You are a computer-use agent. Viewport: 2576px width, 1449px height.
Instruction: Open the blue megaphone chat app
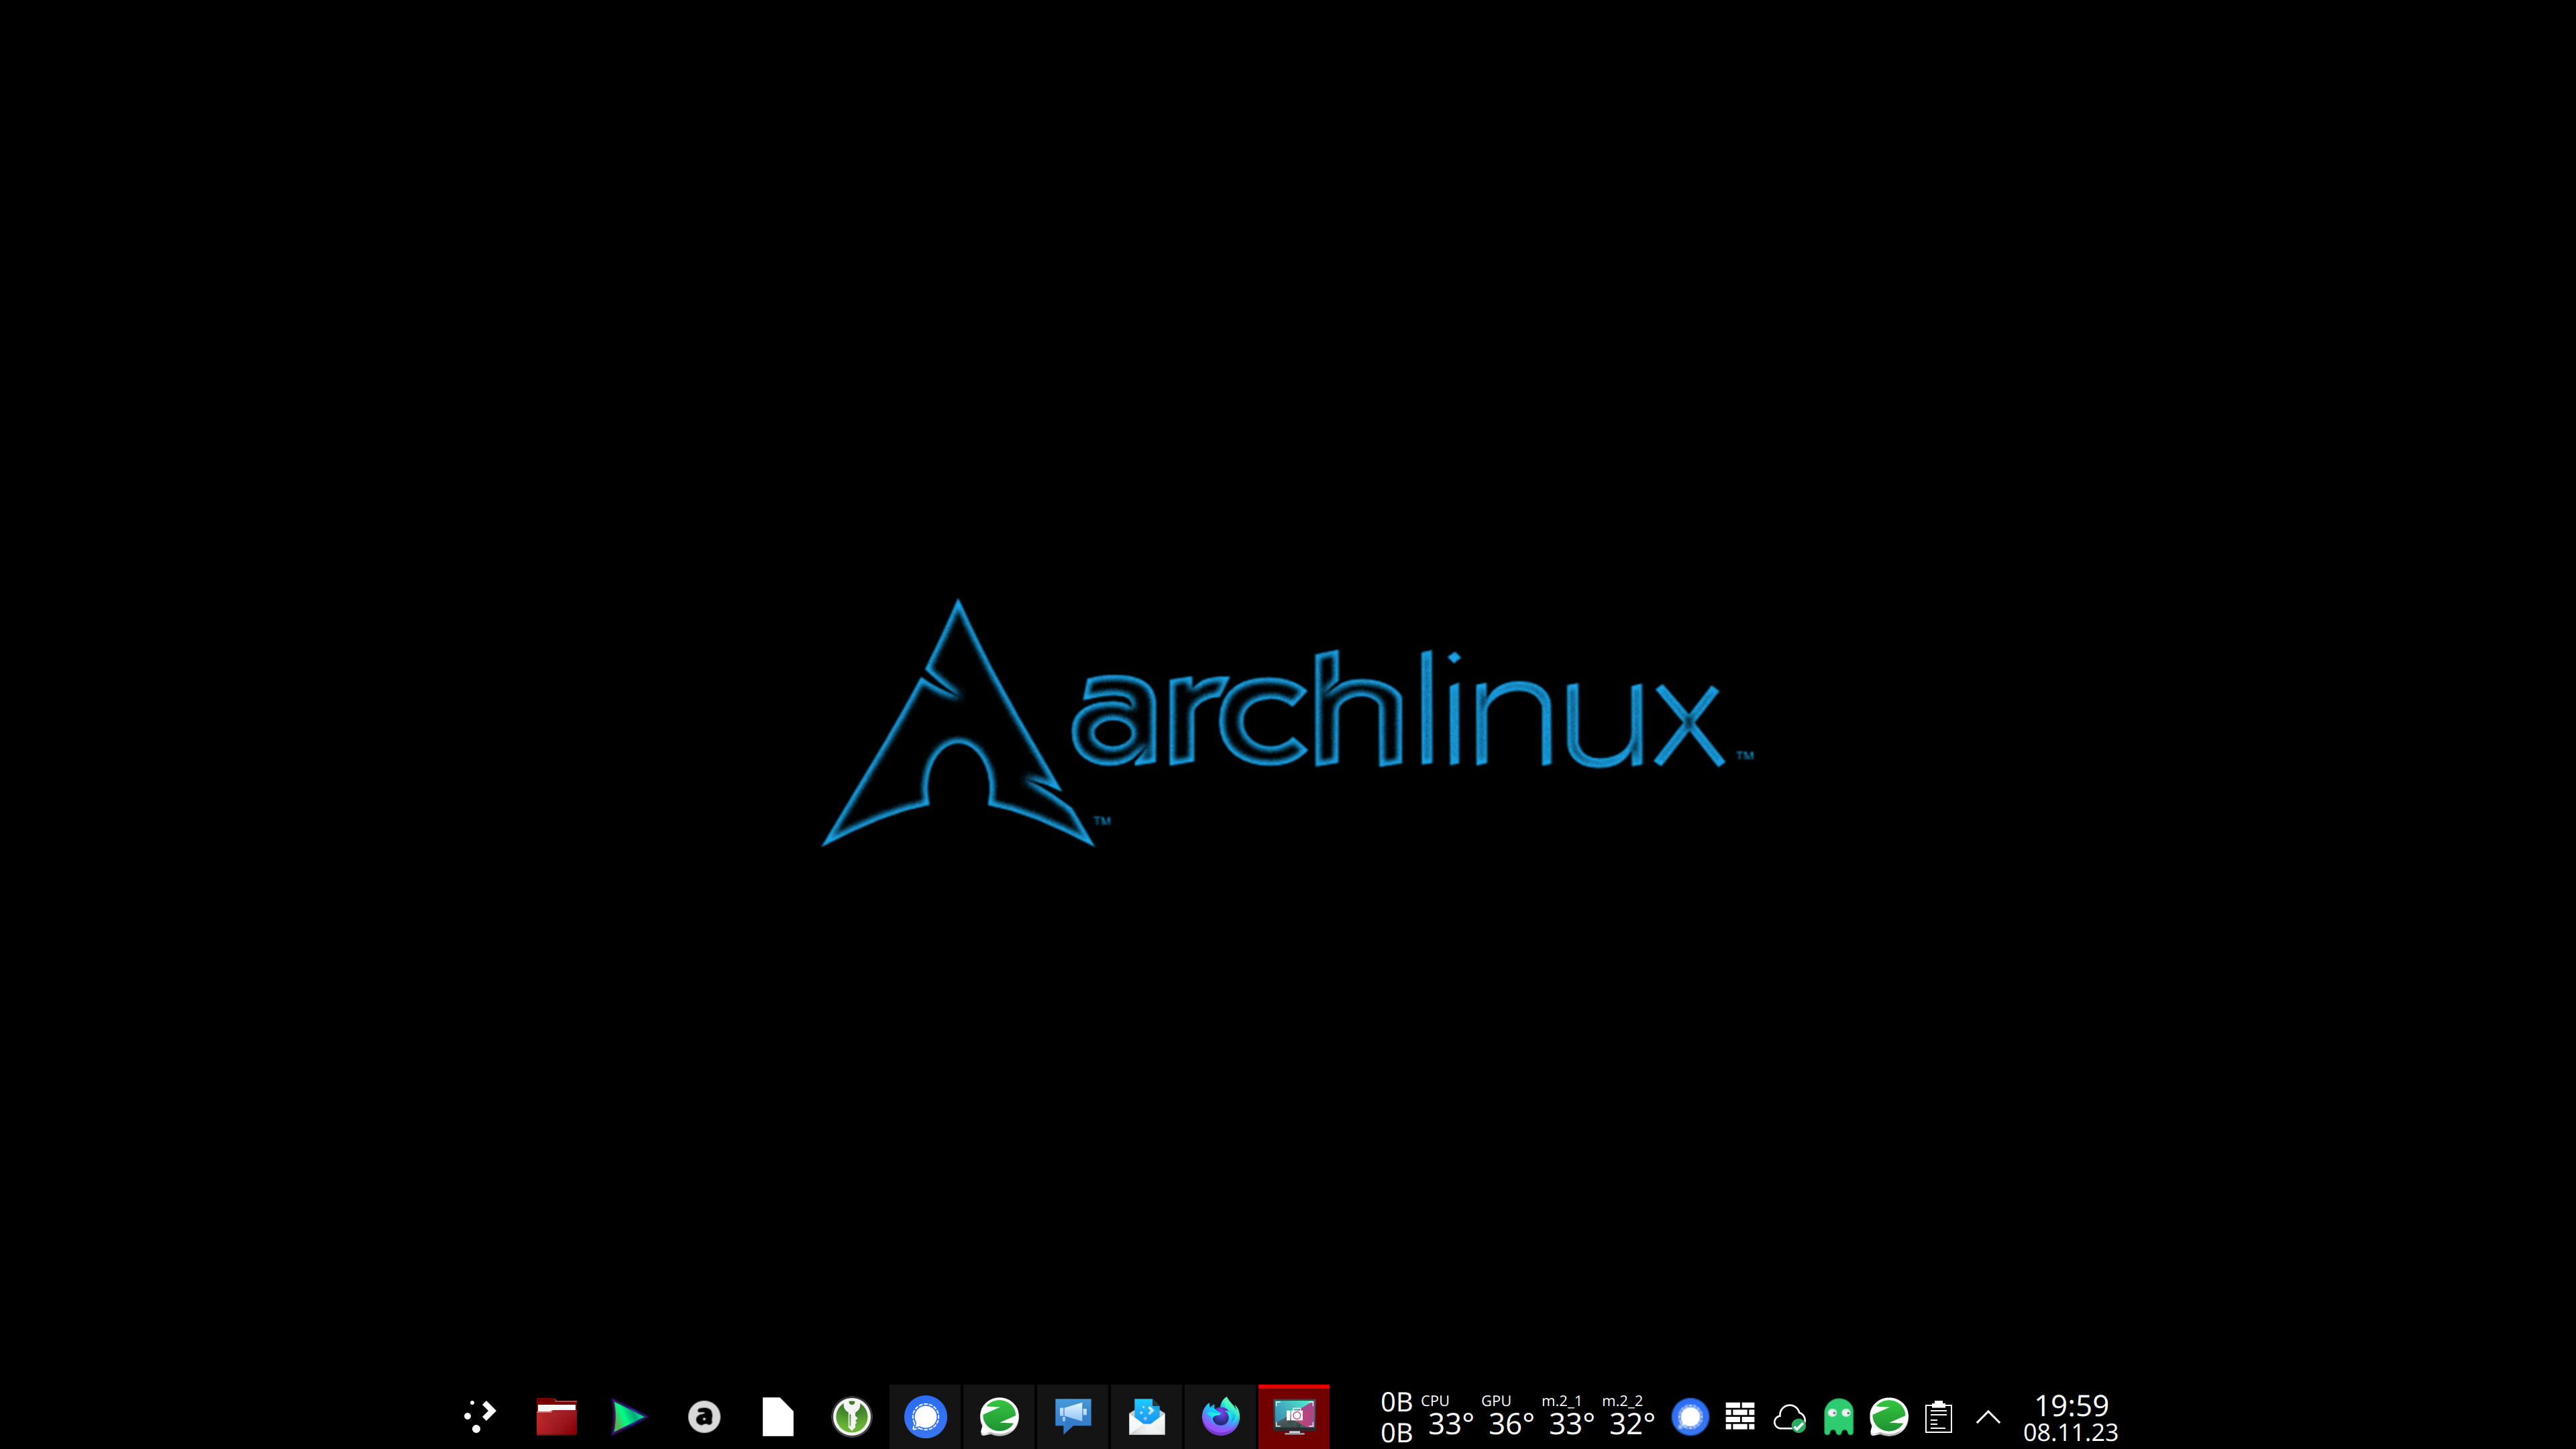click(1073, 1416)
